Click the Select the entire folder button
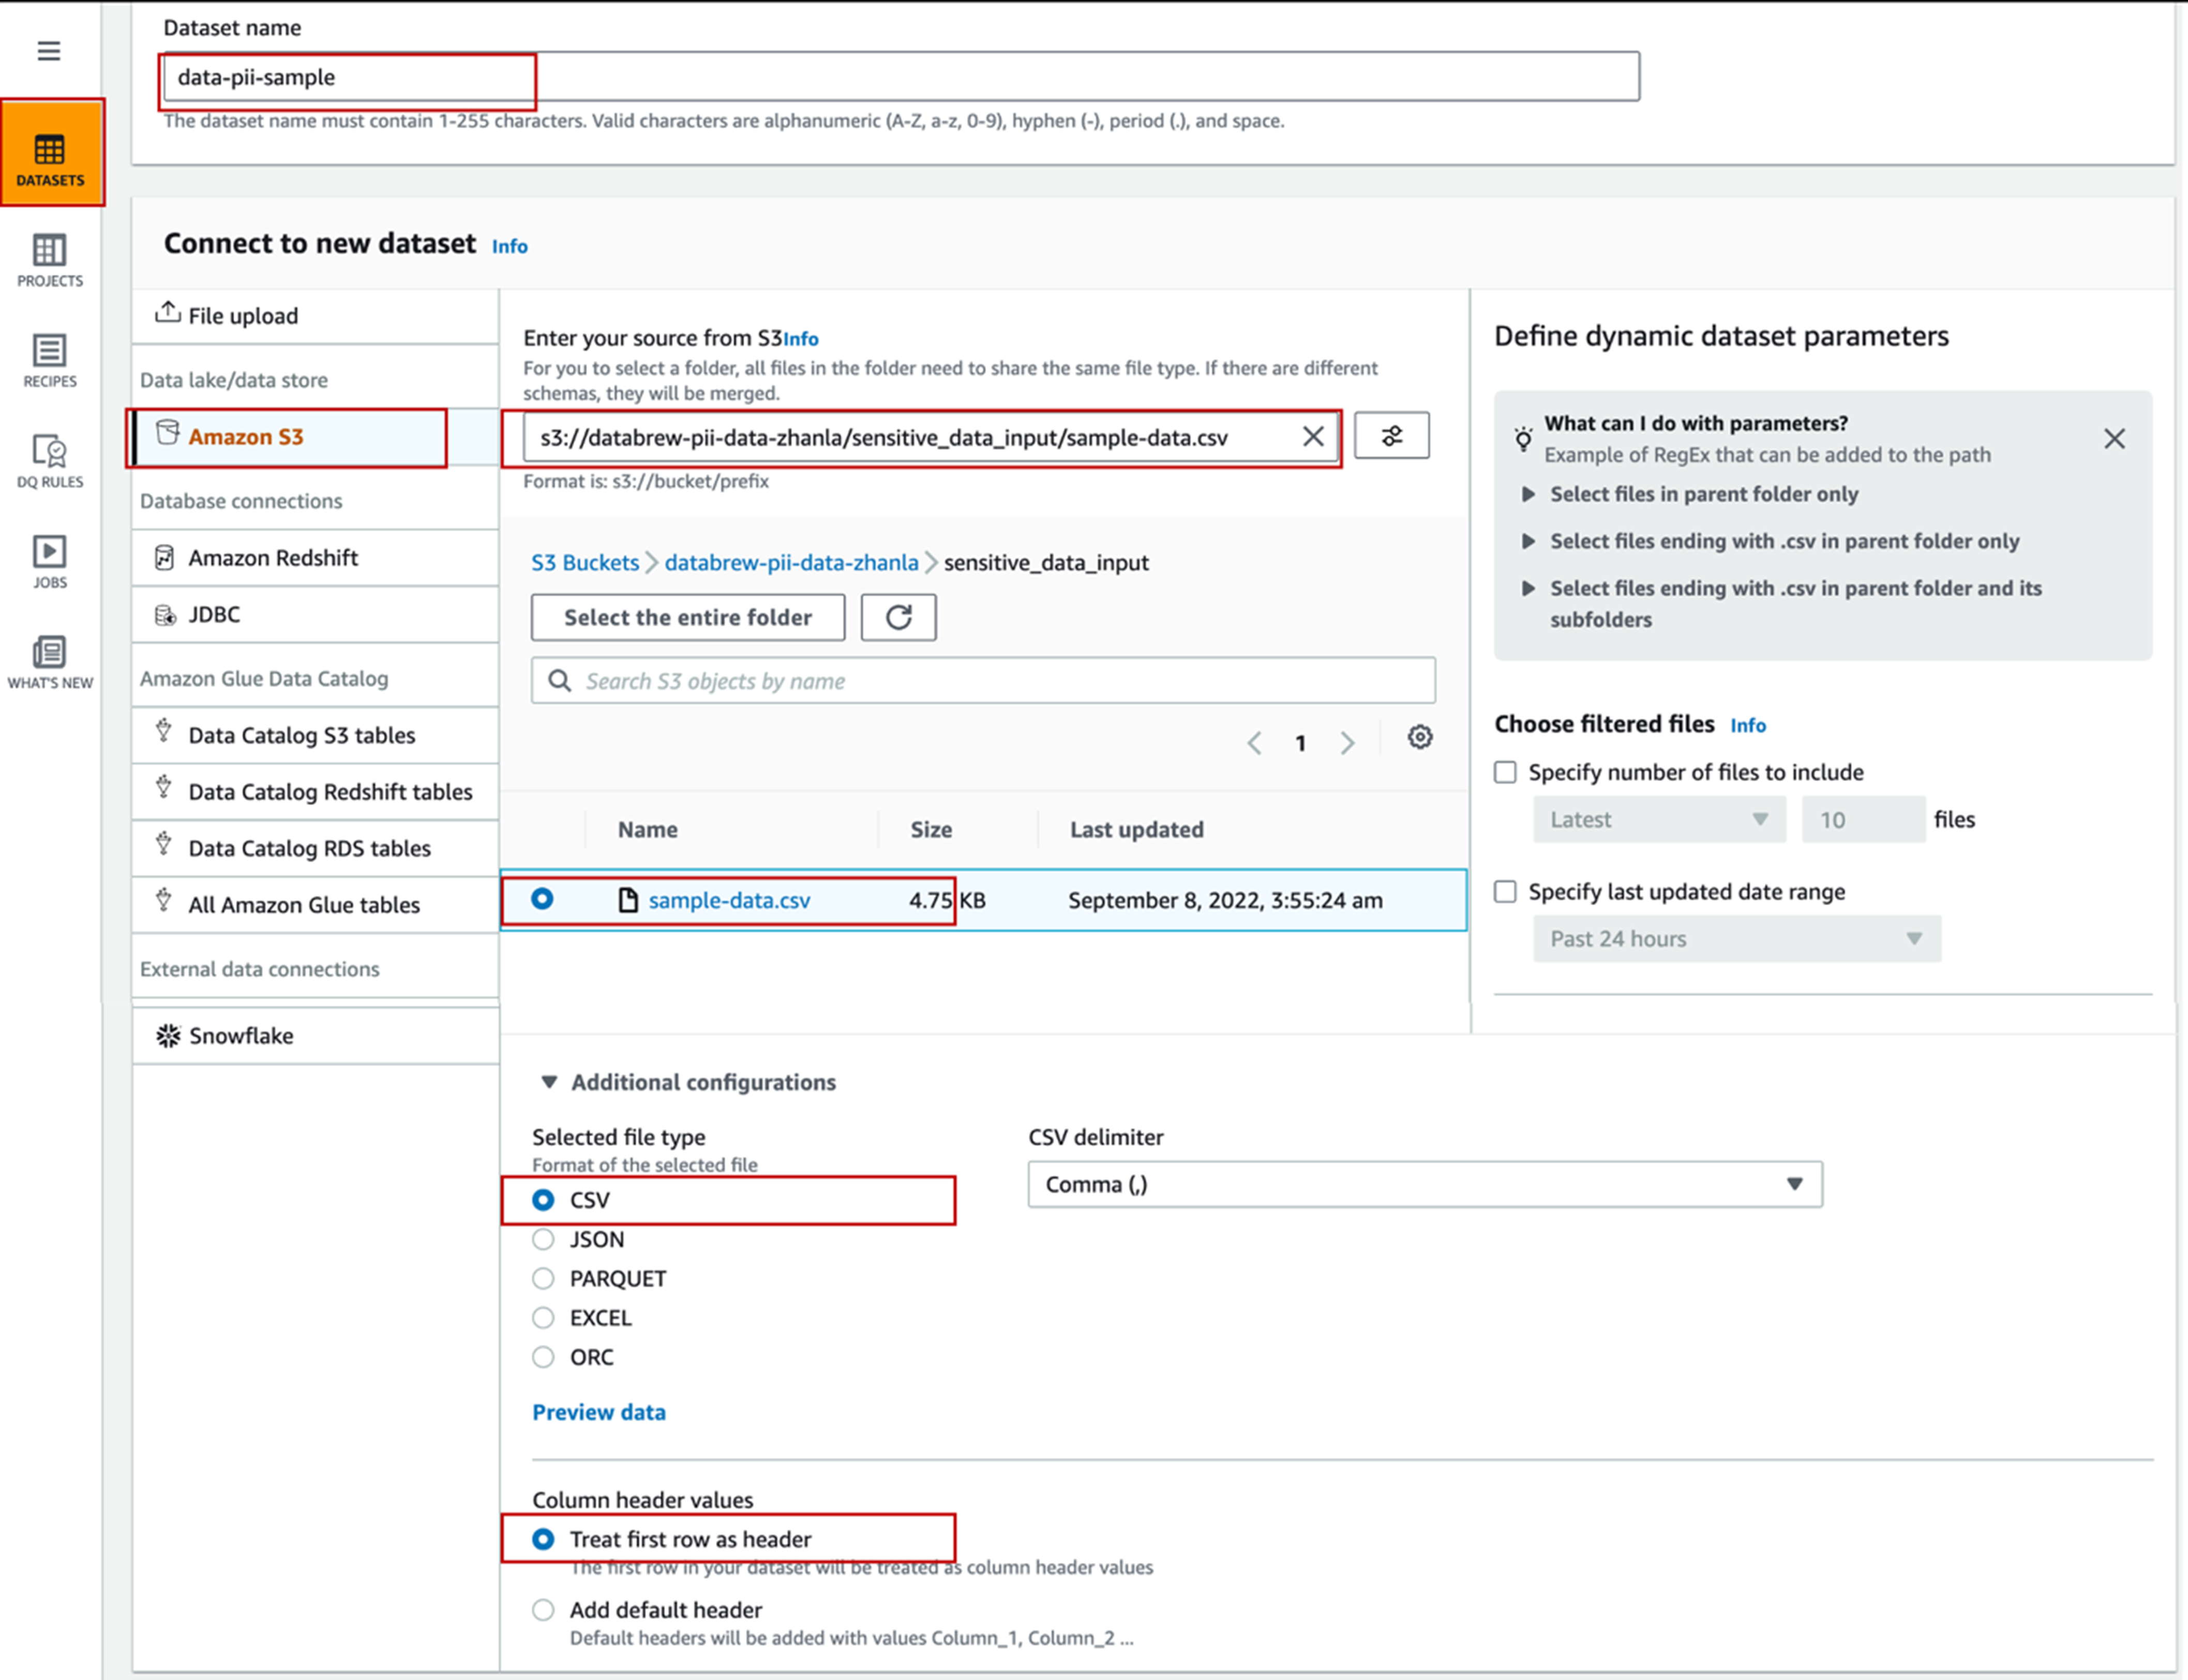The width and height of the screenshot is (2188, 1680). (x=687, y=617)
